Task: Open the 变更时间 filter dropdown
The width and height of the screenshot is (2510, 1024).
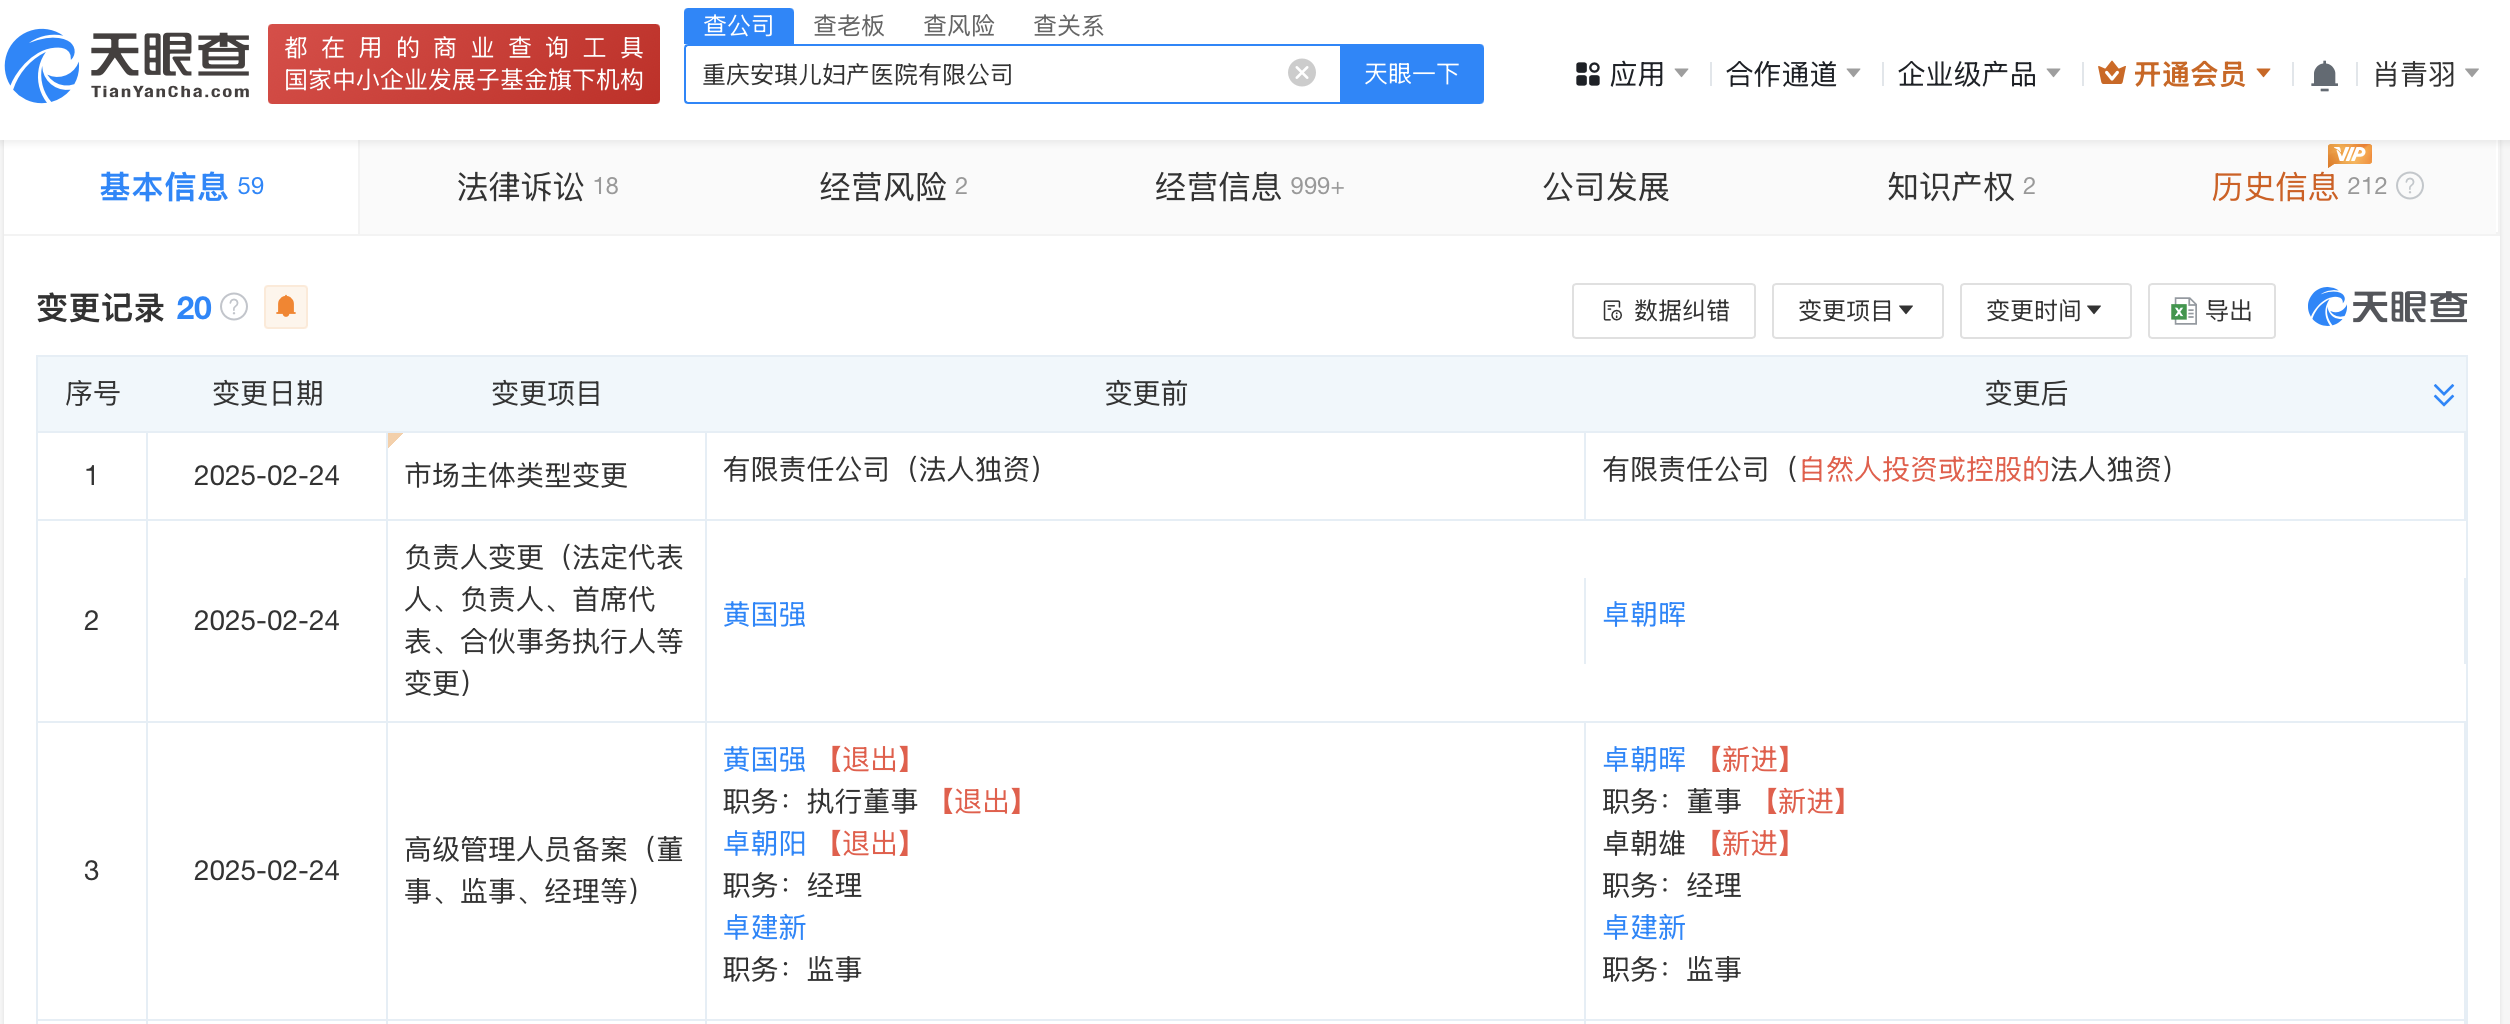Action: coord(2045,311)
